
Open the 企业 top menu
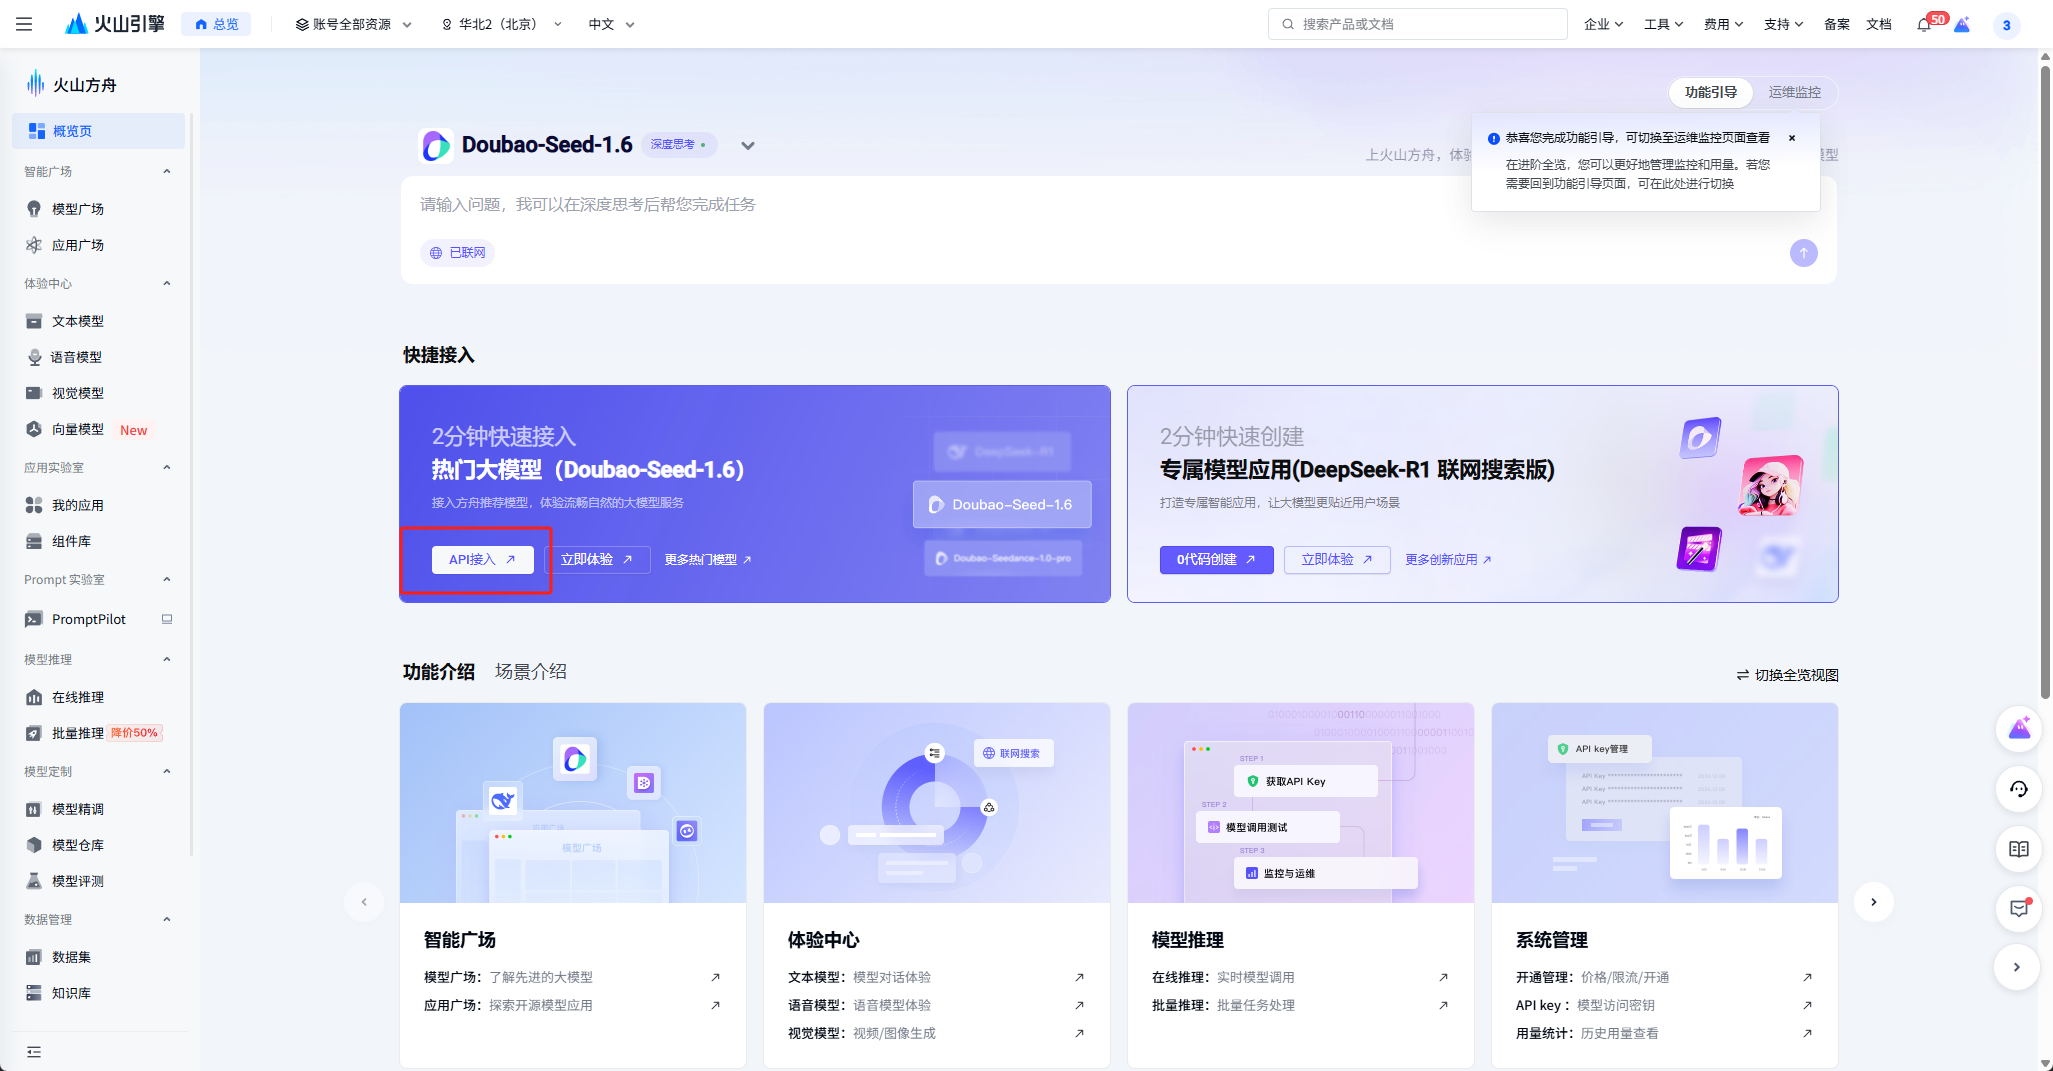pos(1603,24)
